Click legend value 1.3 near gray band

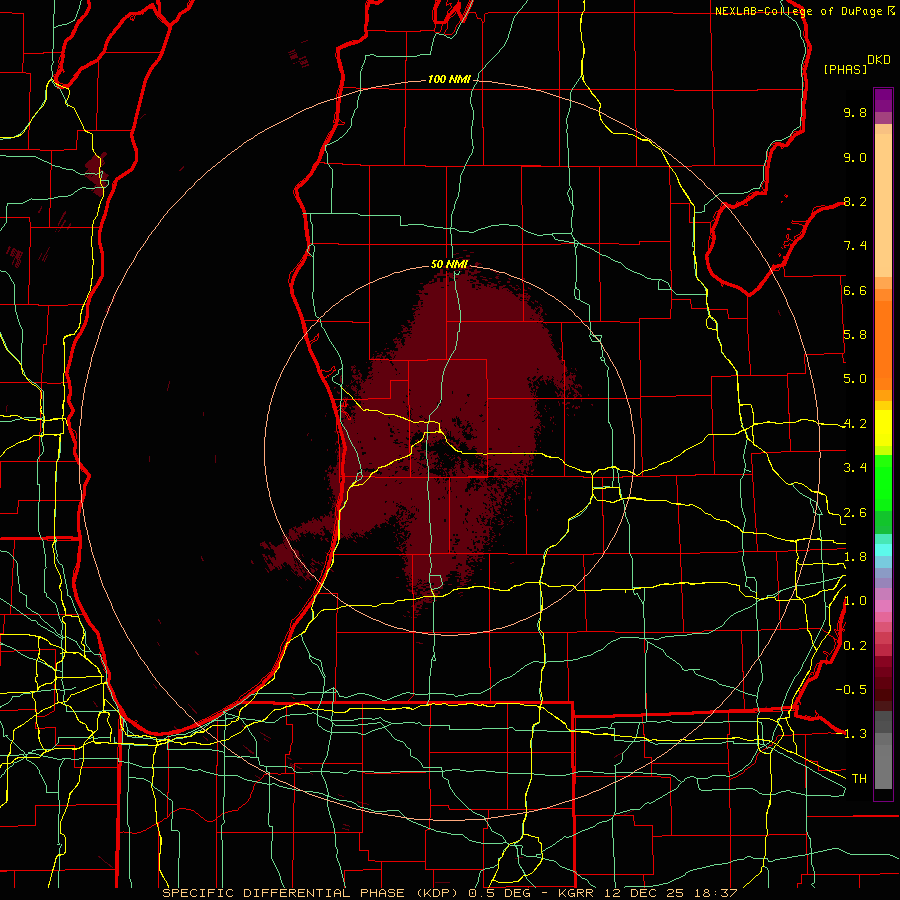(x=855, y=734)
